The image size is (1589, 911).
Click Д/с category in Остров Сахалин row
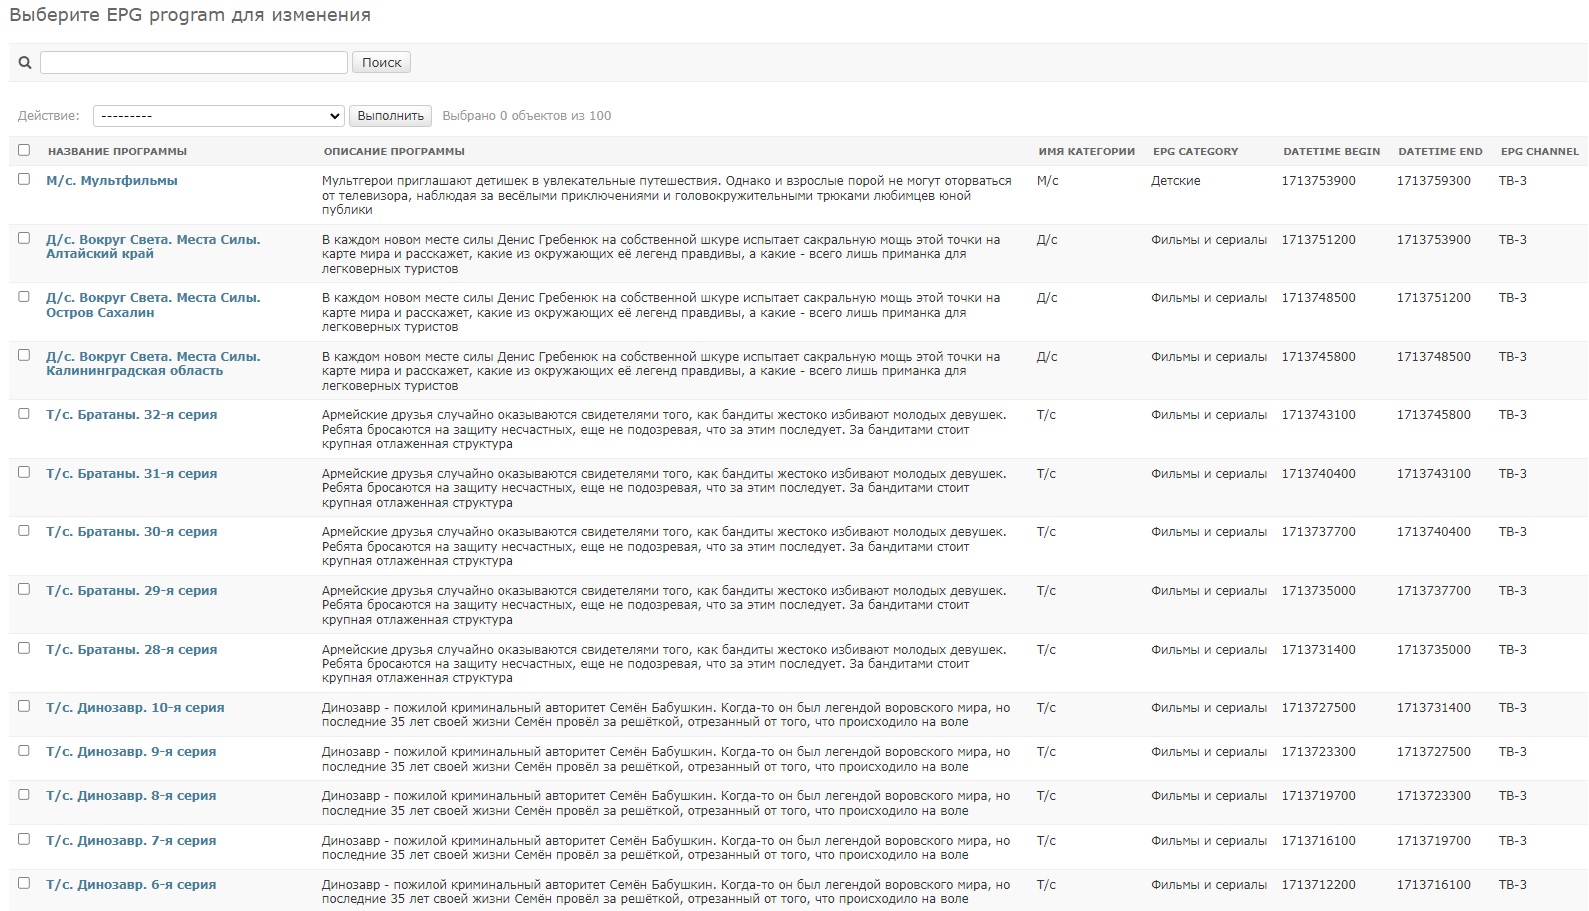pos(1047,298)
